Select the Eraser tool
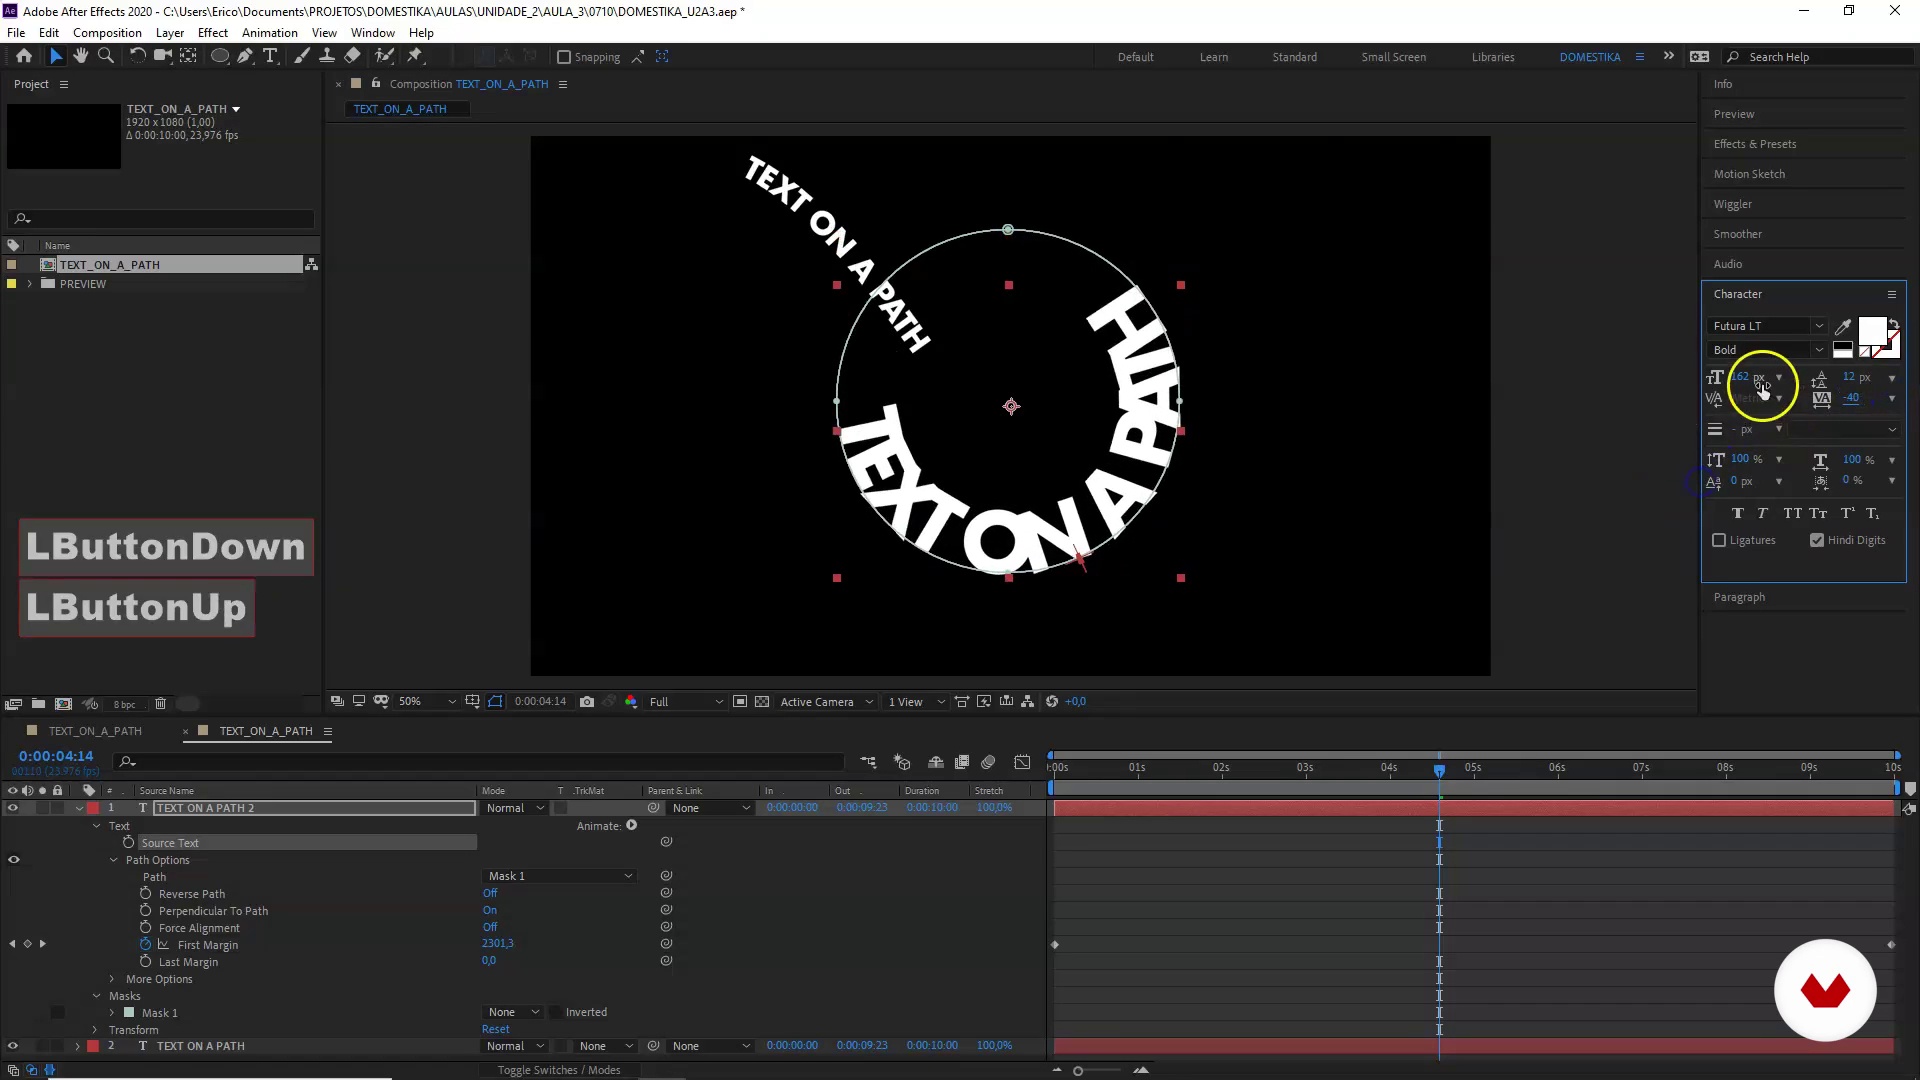 [352, 56]
